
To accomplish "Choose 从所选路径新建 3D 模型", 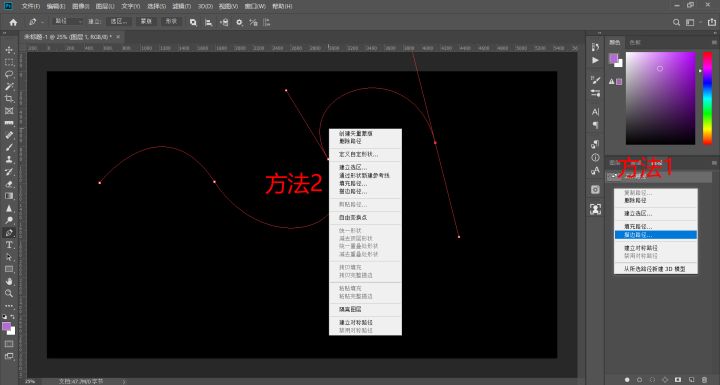I will pos(654,269).
